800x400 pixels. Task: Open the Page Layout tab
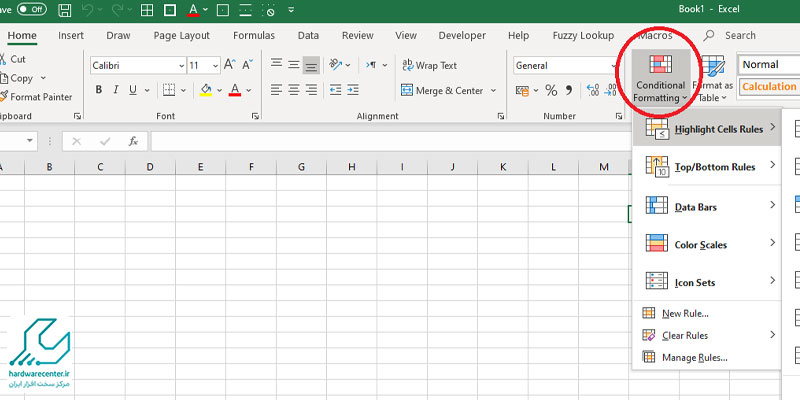pyautogui.click(x=182, y=35)
